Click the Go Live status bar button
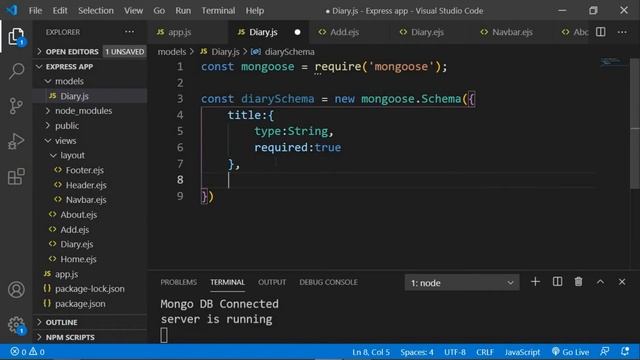The image size is (640, 360). tap(570, 352)
